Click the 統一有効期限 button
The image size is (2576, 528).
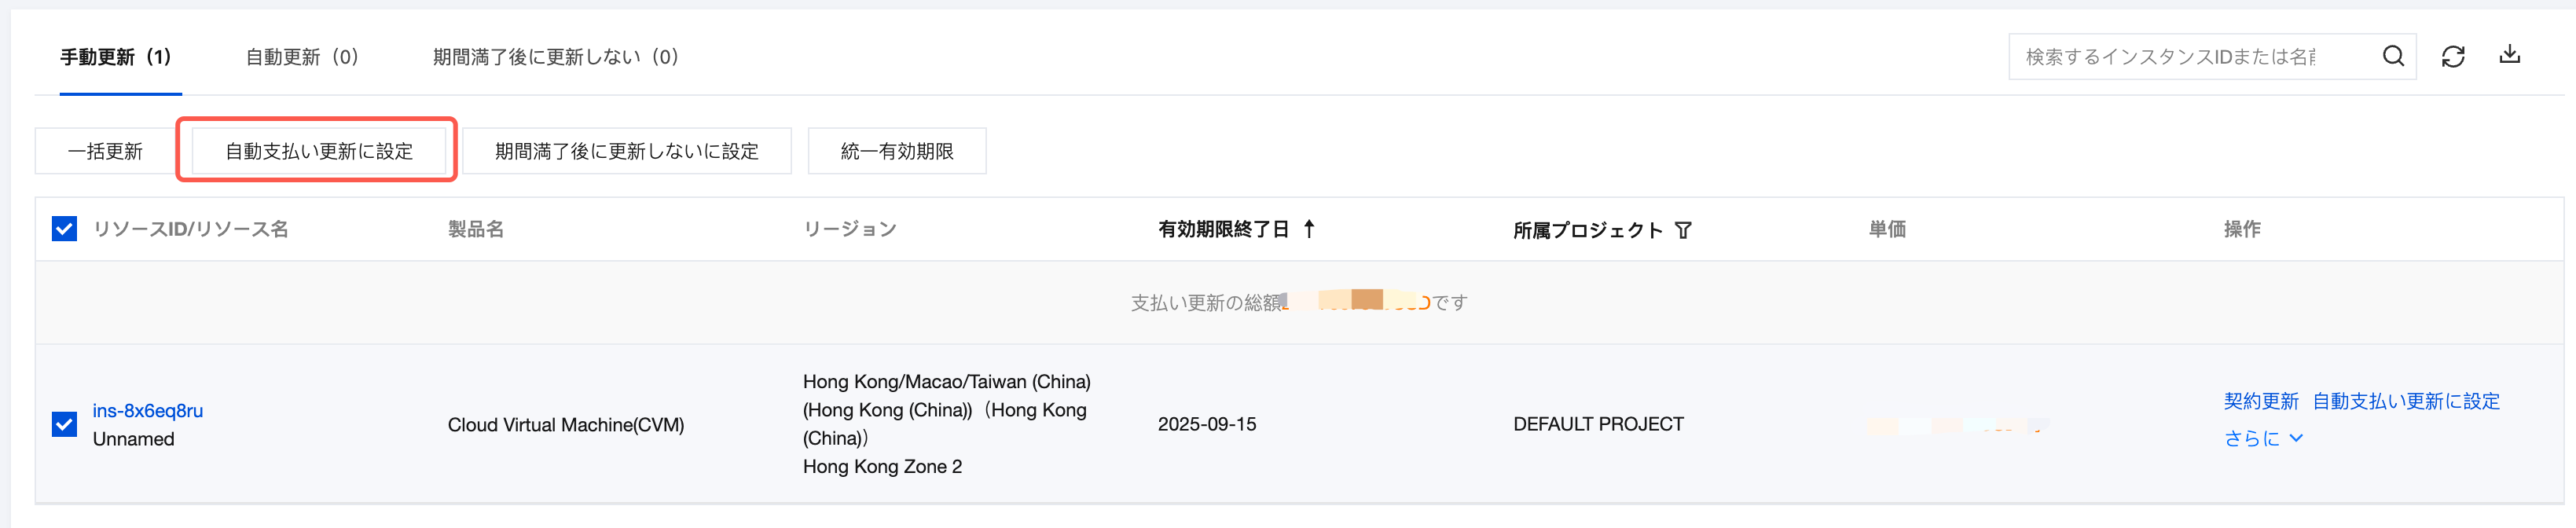[x=896, y=151]
